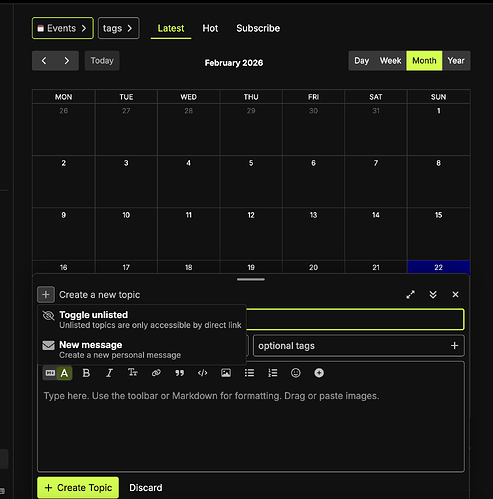
Task: Discard the topic draft
Action: pyautogui.click(x=146, y=488)
